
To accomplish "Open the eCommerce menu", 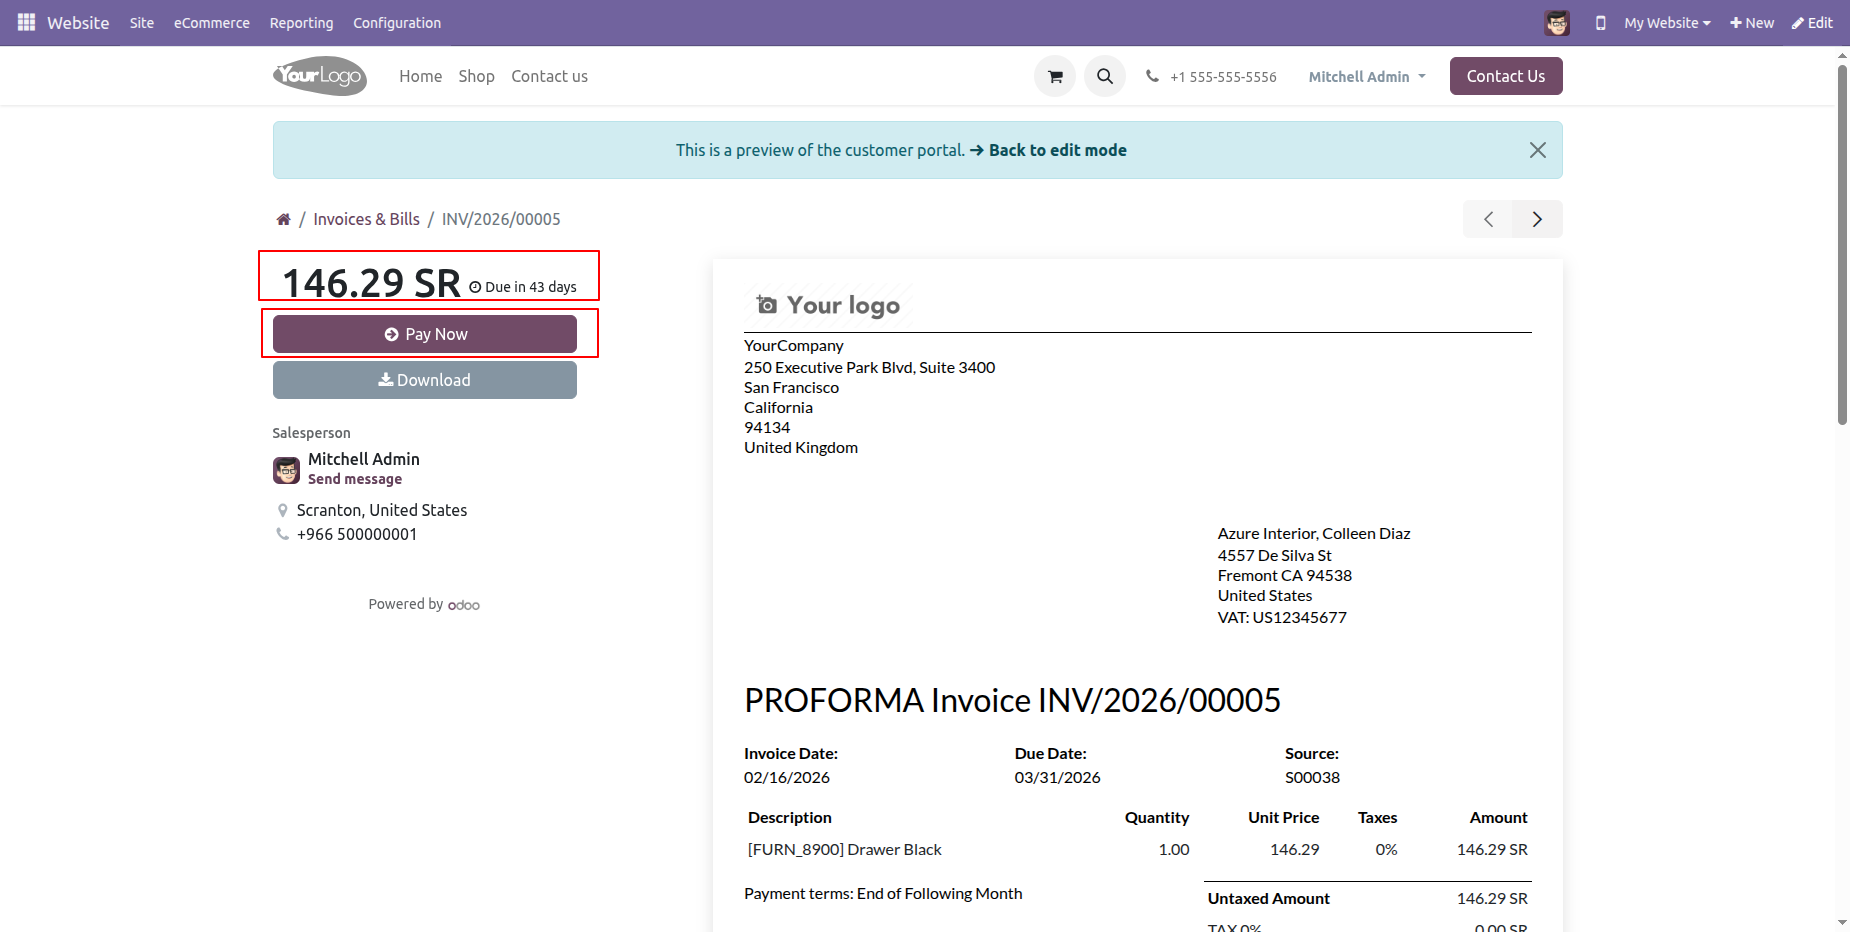I will pos(211,23).
